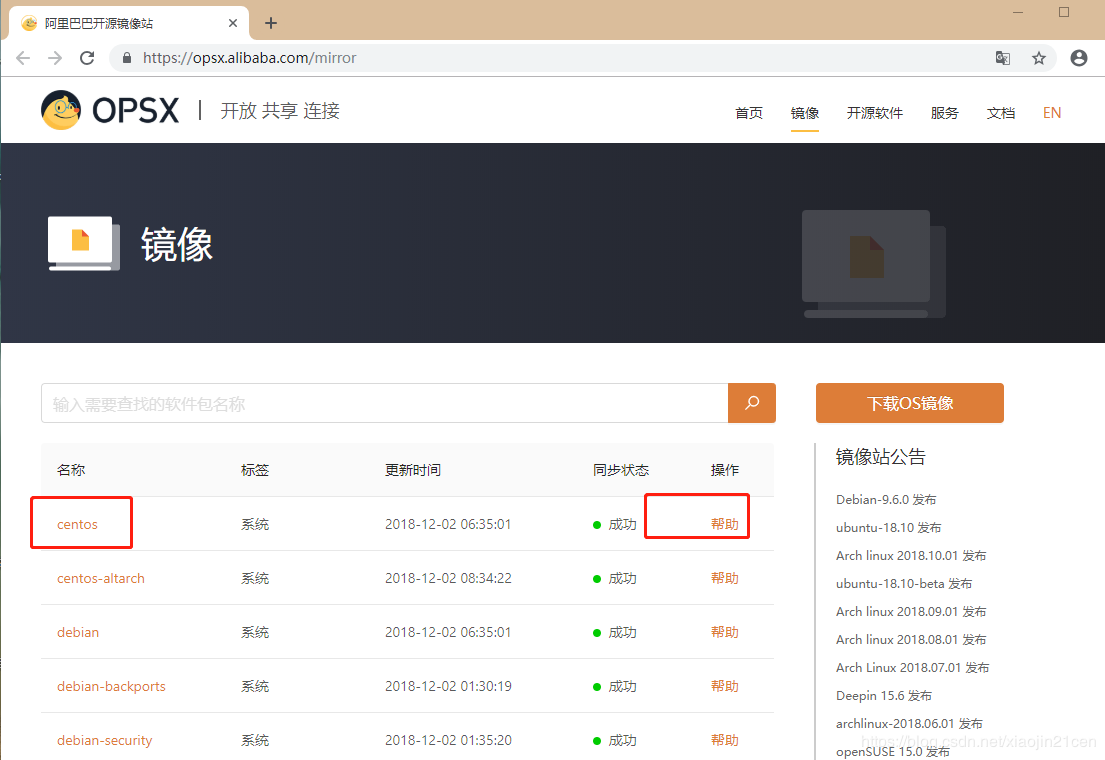Open the centos mirror link

77,524
